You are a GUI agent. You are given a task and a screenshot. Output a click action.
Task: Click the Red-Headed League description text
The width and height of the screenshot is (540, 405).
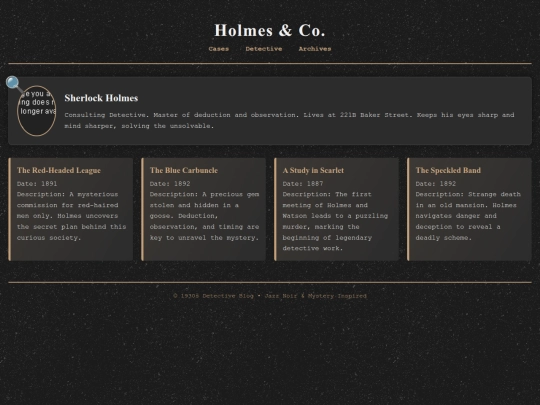pos(72,216)
